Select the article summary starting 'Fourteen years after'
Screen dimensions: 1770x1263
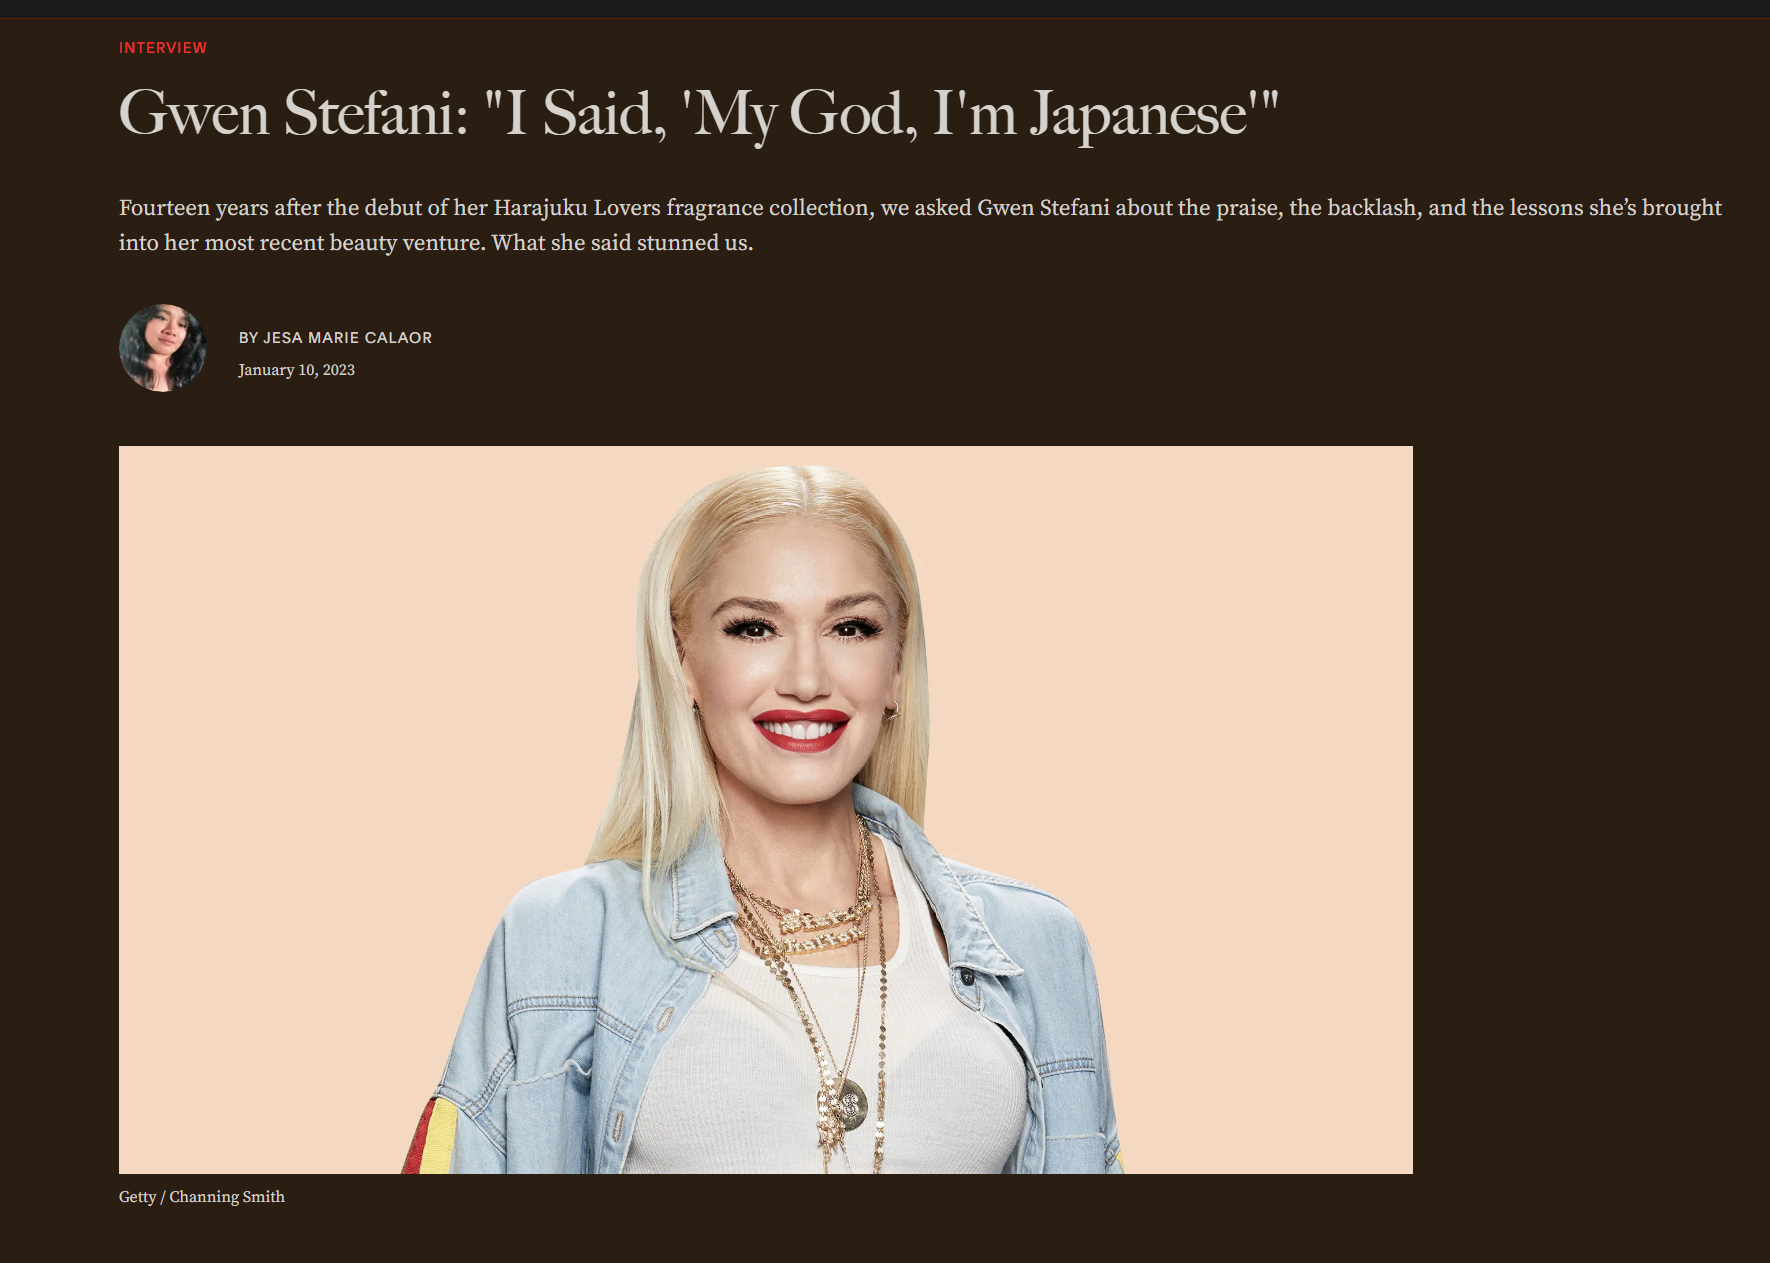[x=920, y=225]
